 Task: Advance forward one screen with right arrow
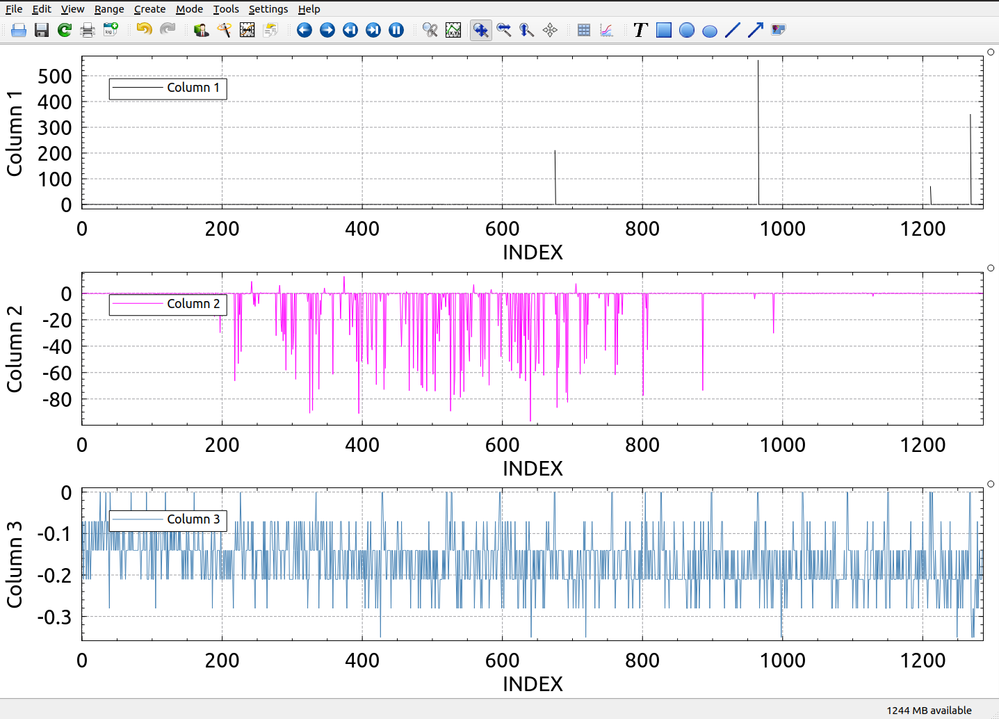[327, 31]
